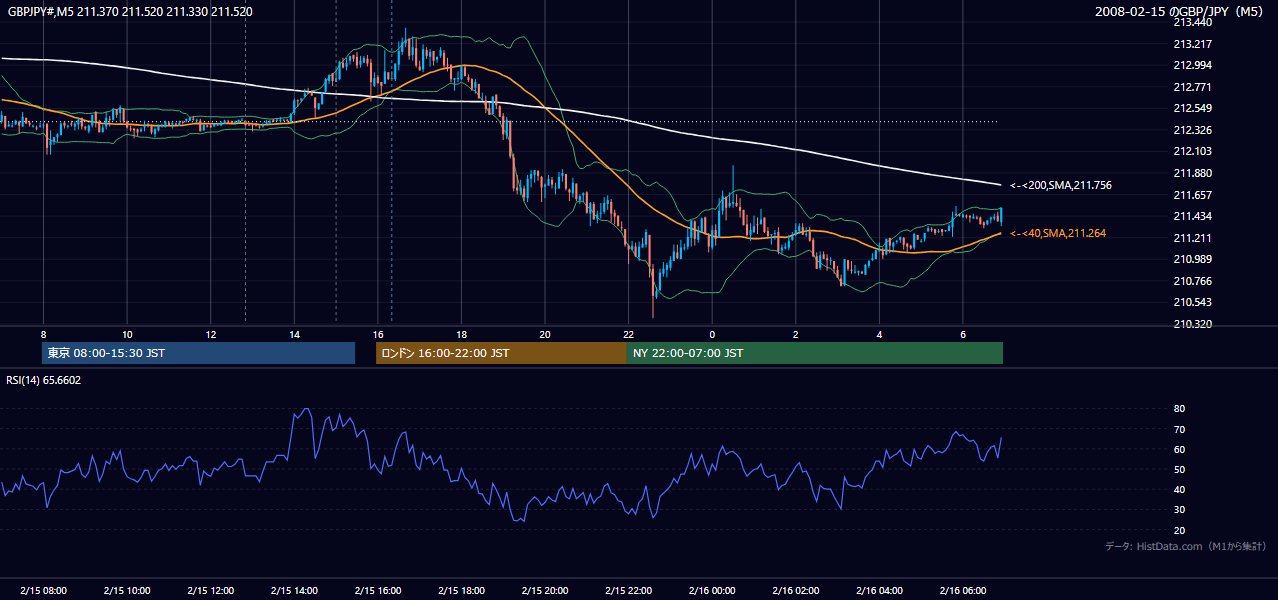Viewport: 1278px width, 600px height.
Task: Click hour label 8 on chart time axis
Action: 43,333
